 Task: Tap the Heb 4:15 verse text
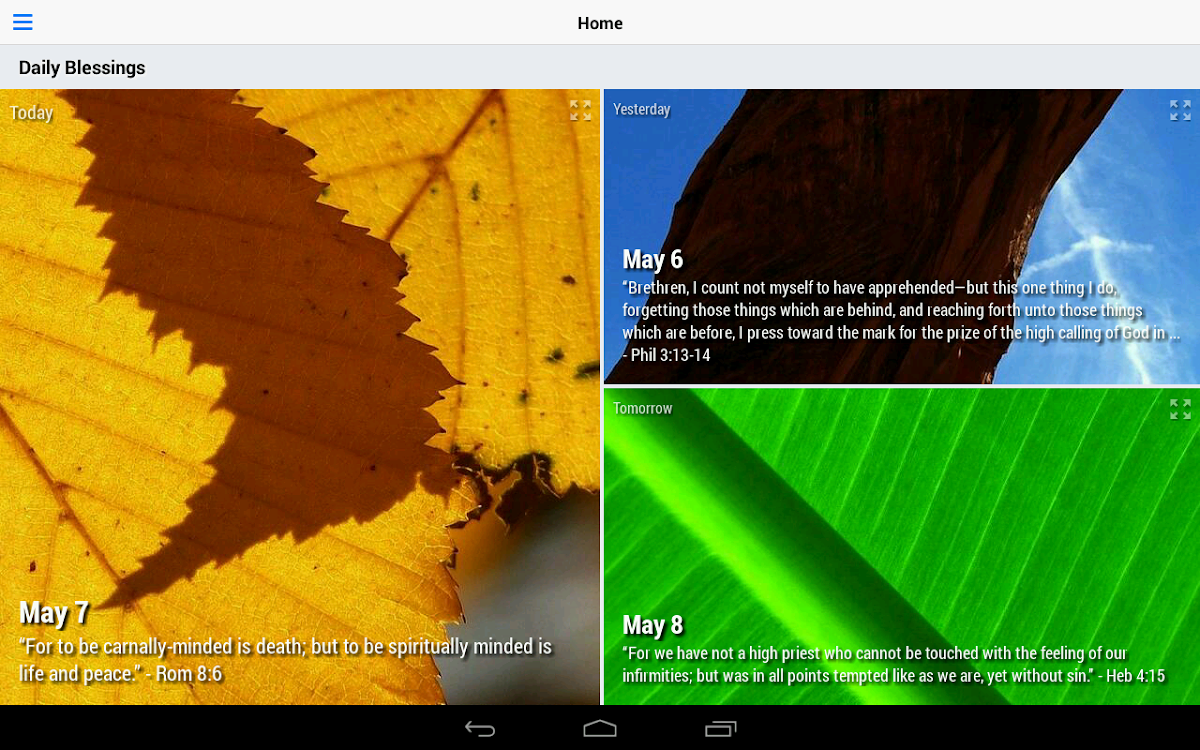pyautogui.click(x=892, y=664)
